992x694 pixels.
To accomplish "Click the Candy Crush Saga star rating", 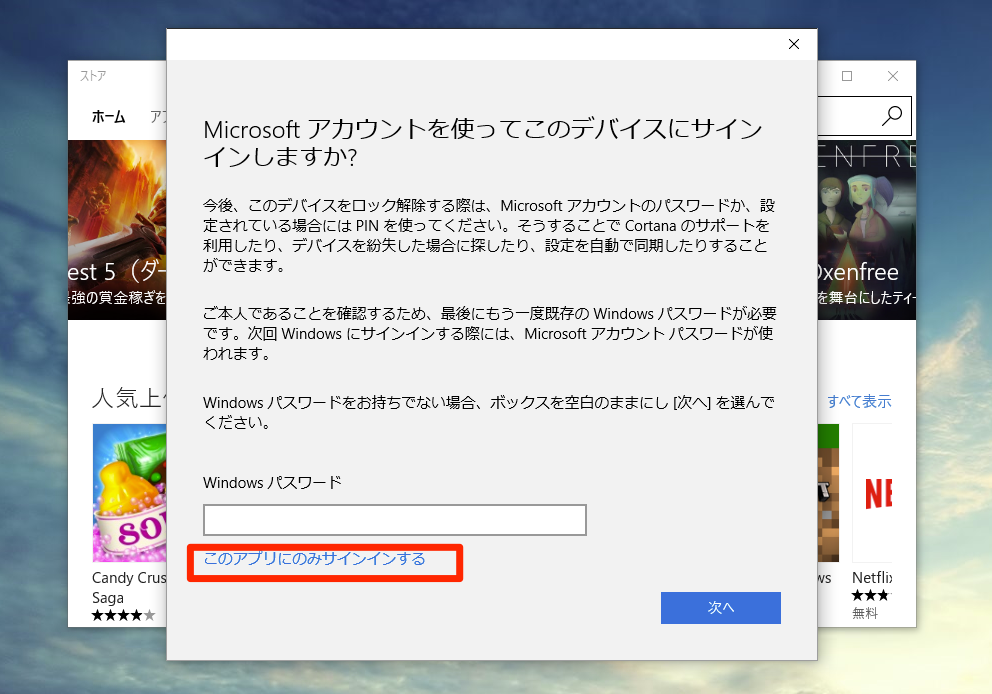I will coord(123,616).
